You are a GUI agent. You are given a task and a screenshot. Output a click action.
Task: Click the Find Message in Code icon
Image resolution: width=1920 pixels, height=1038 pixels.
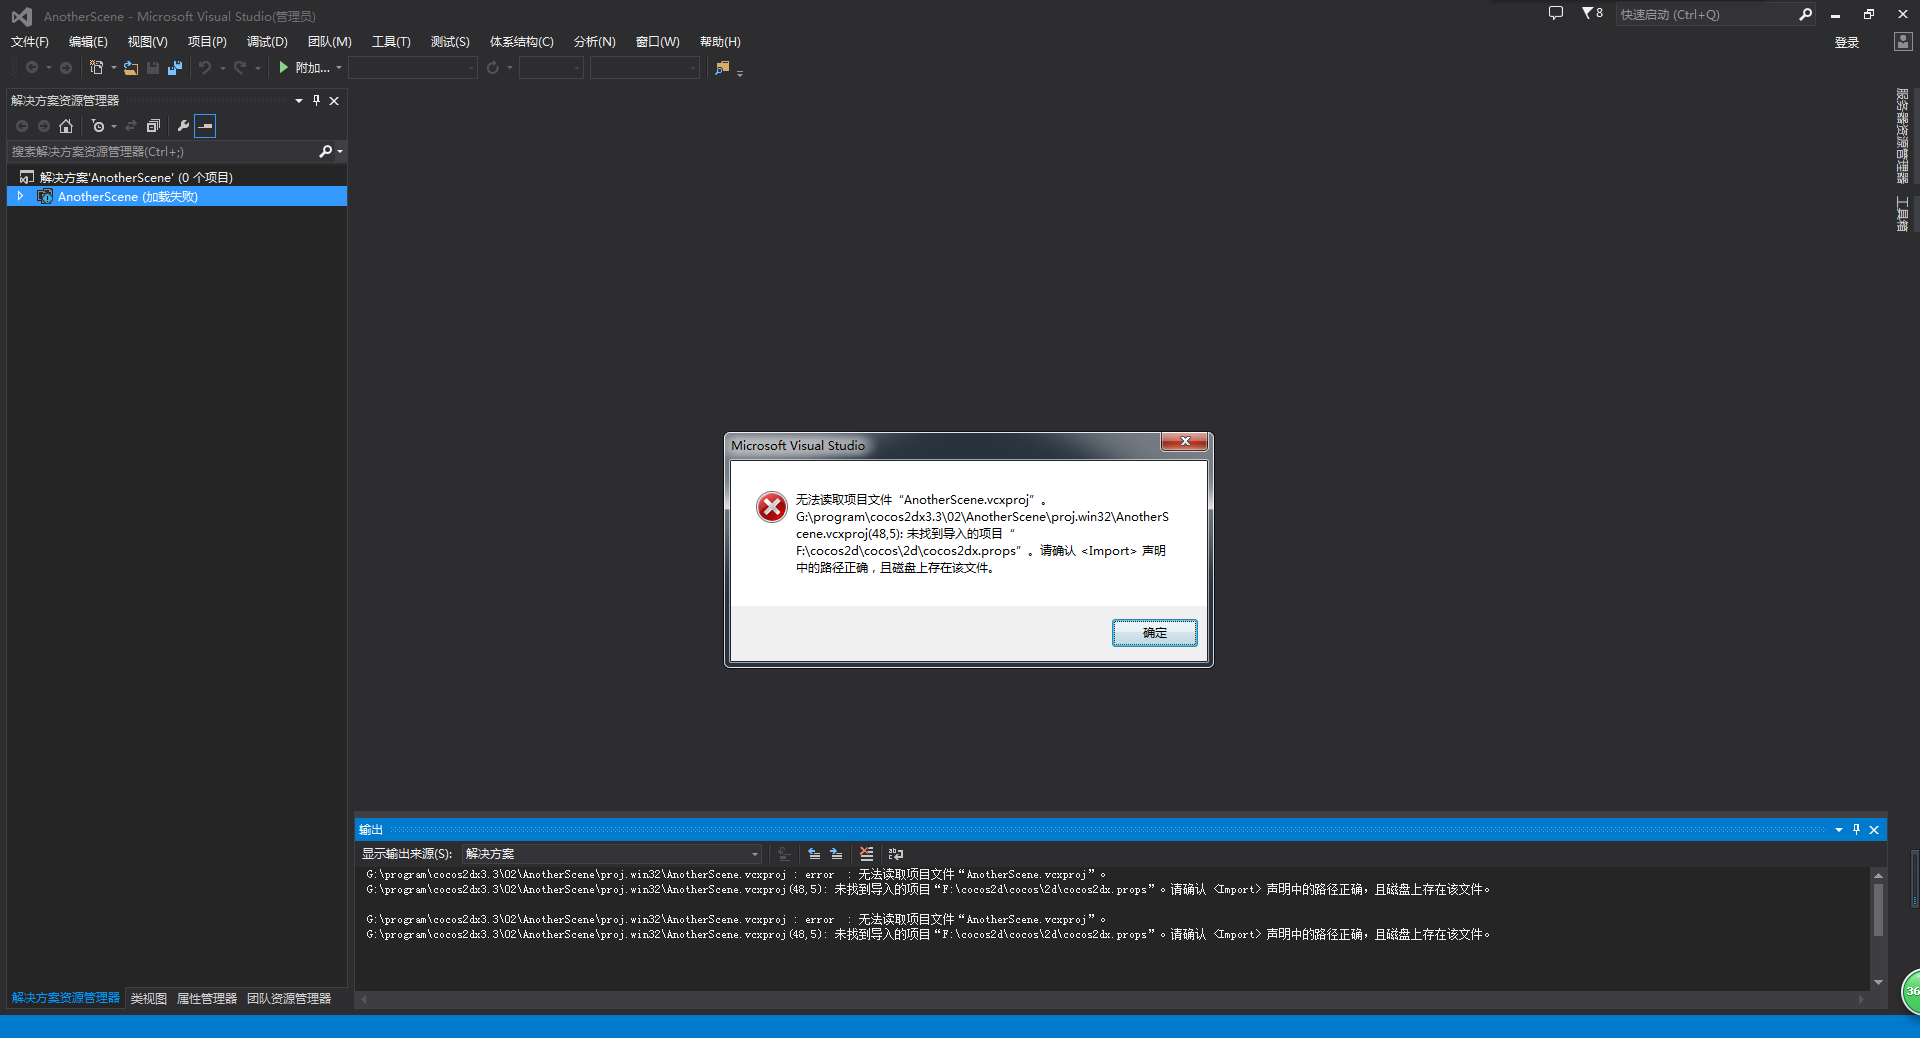coord(784,854)
